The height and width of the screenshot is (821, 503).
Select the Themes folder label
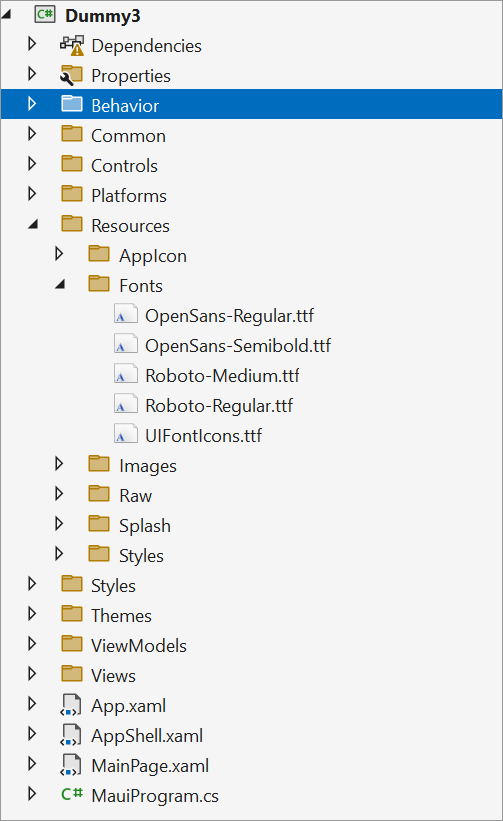[x=121, y=616]
